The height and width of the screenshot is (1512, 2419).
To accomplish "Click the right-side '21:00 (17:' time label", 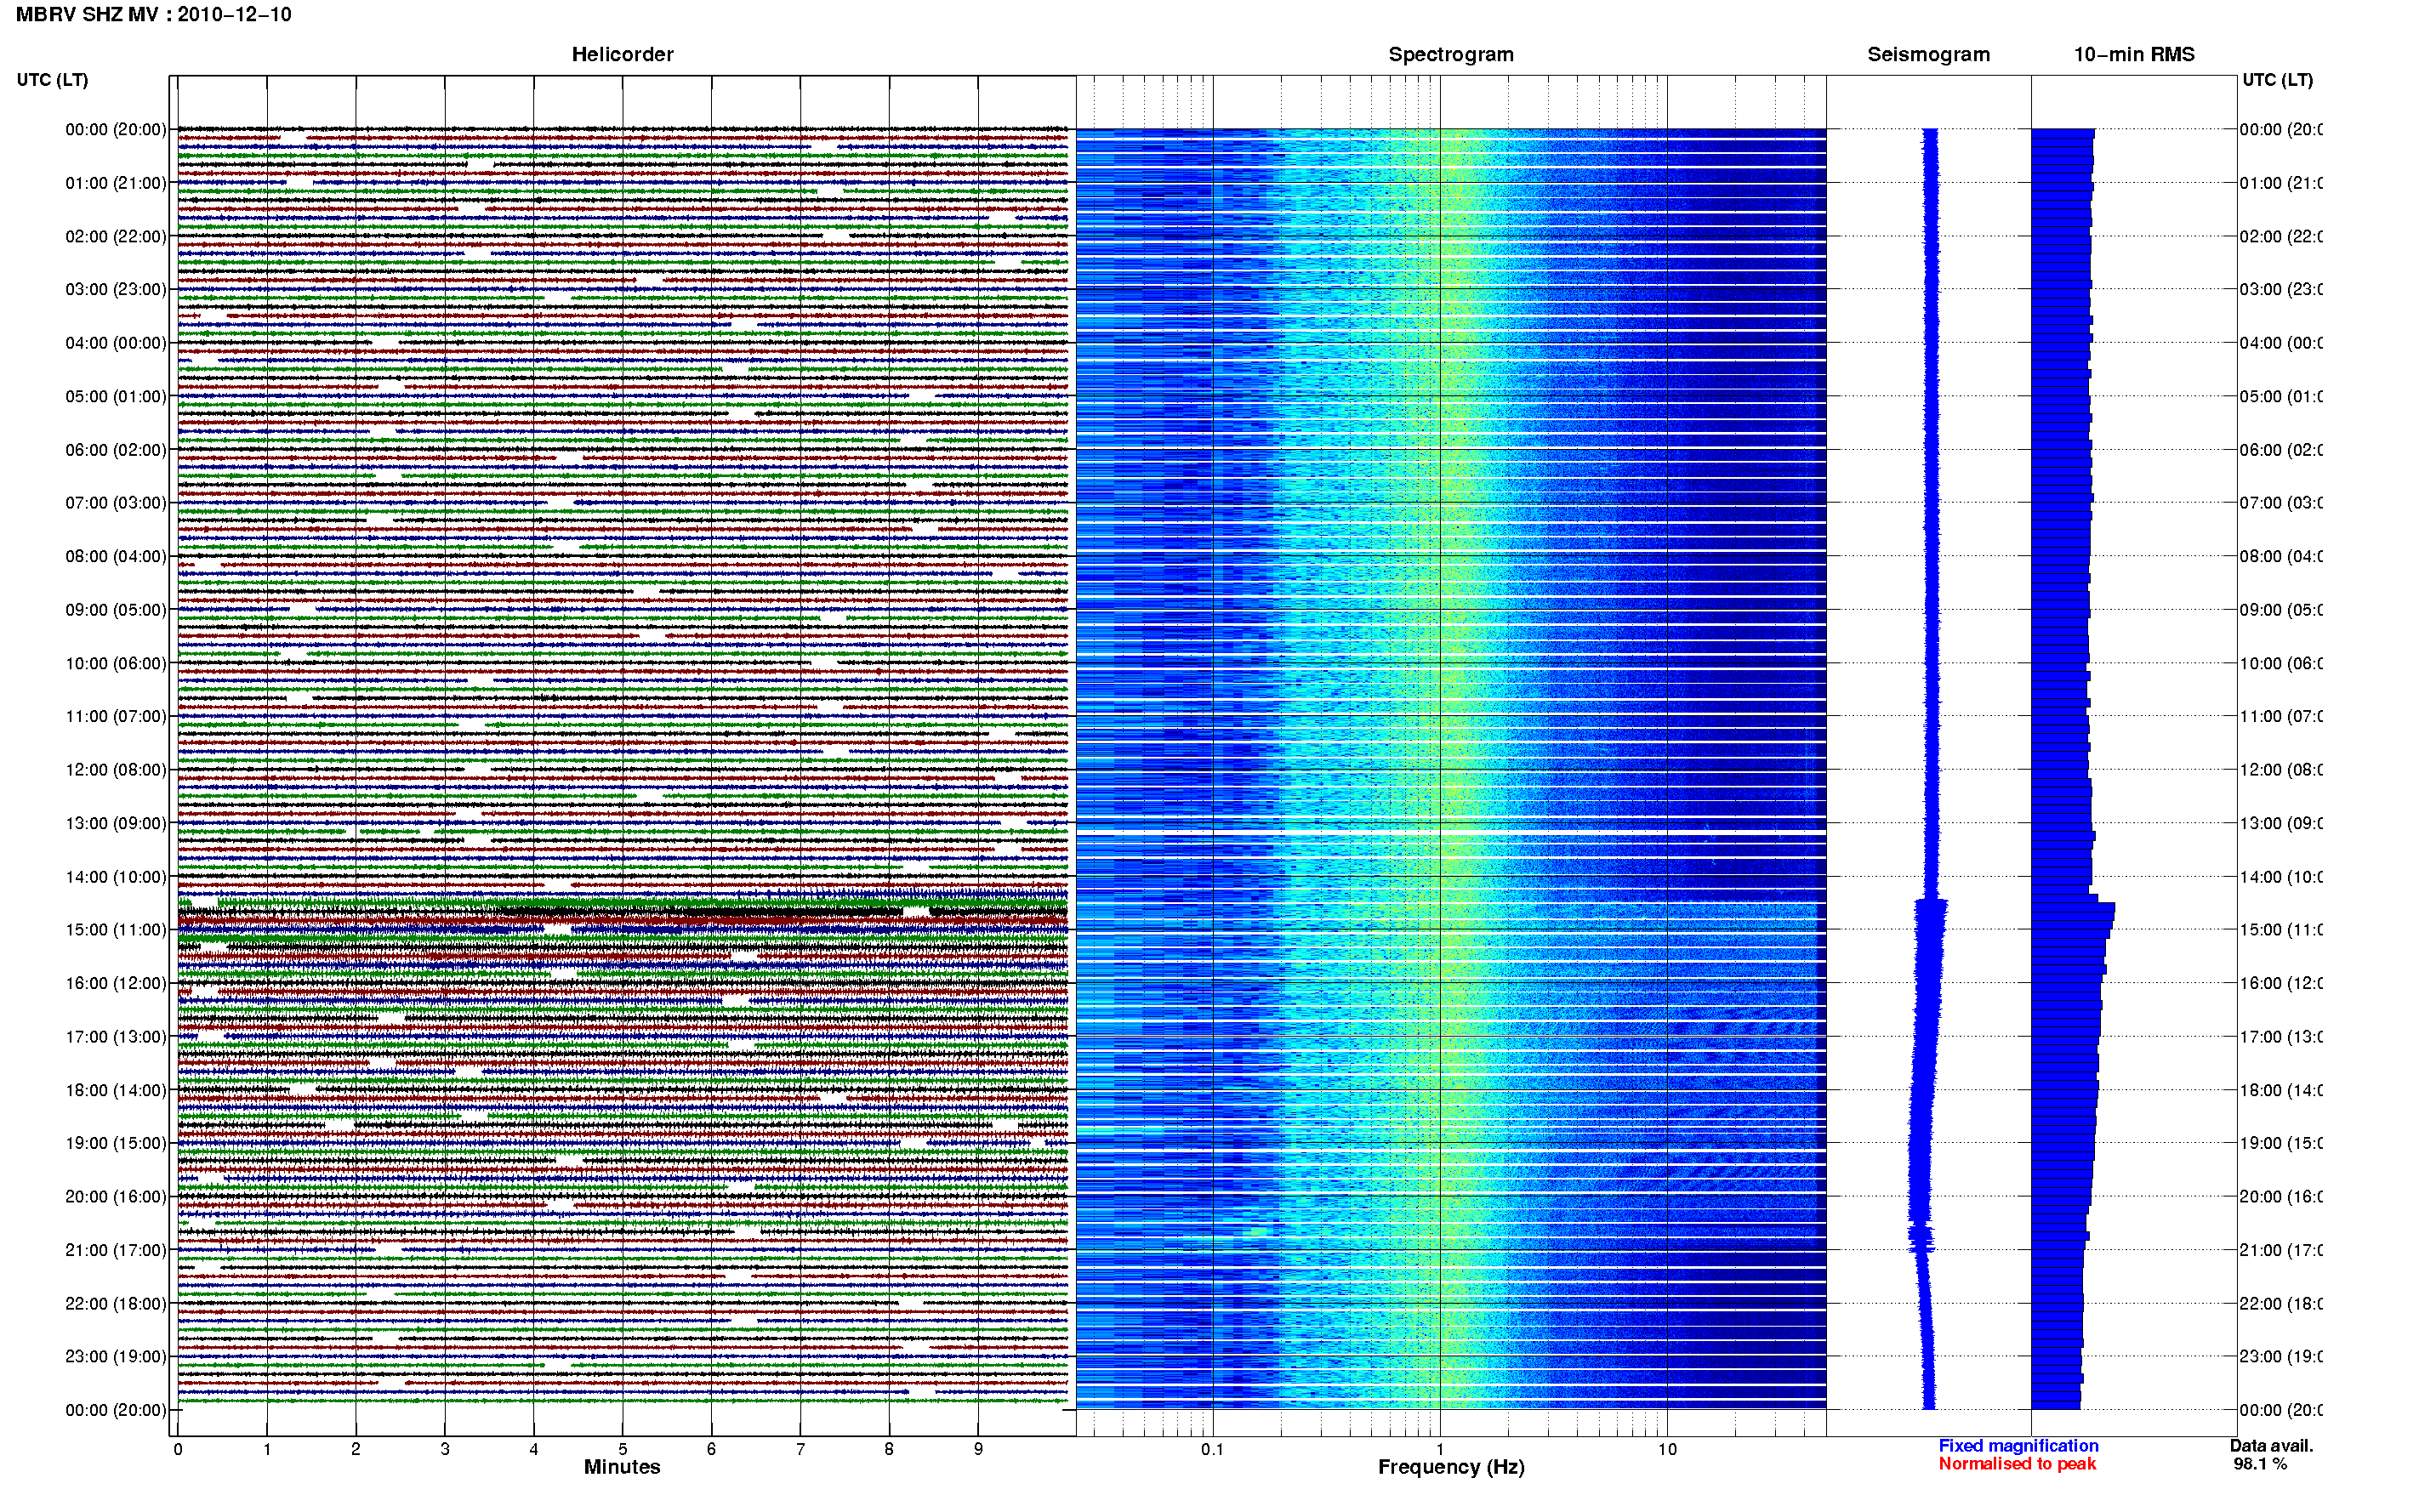I will [2281, 1250].
